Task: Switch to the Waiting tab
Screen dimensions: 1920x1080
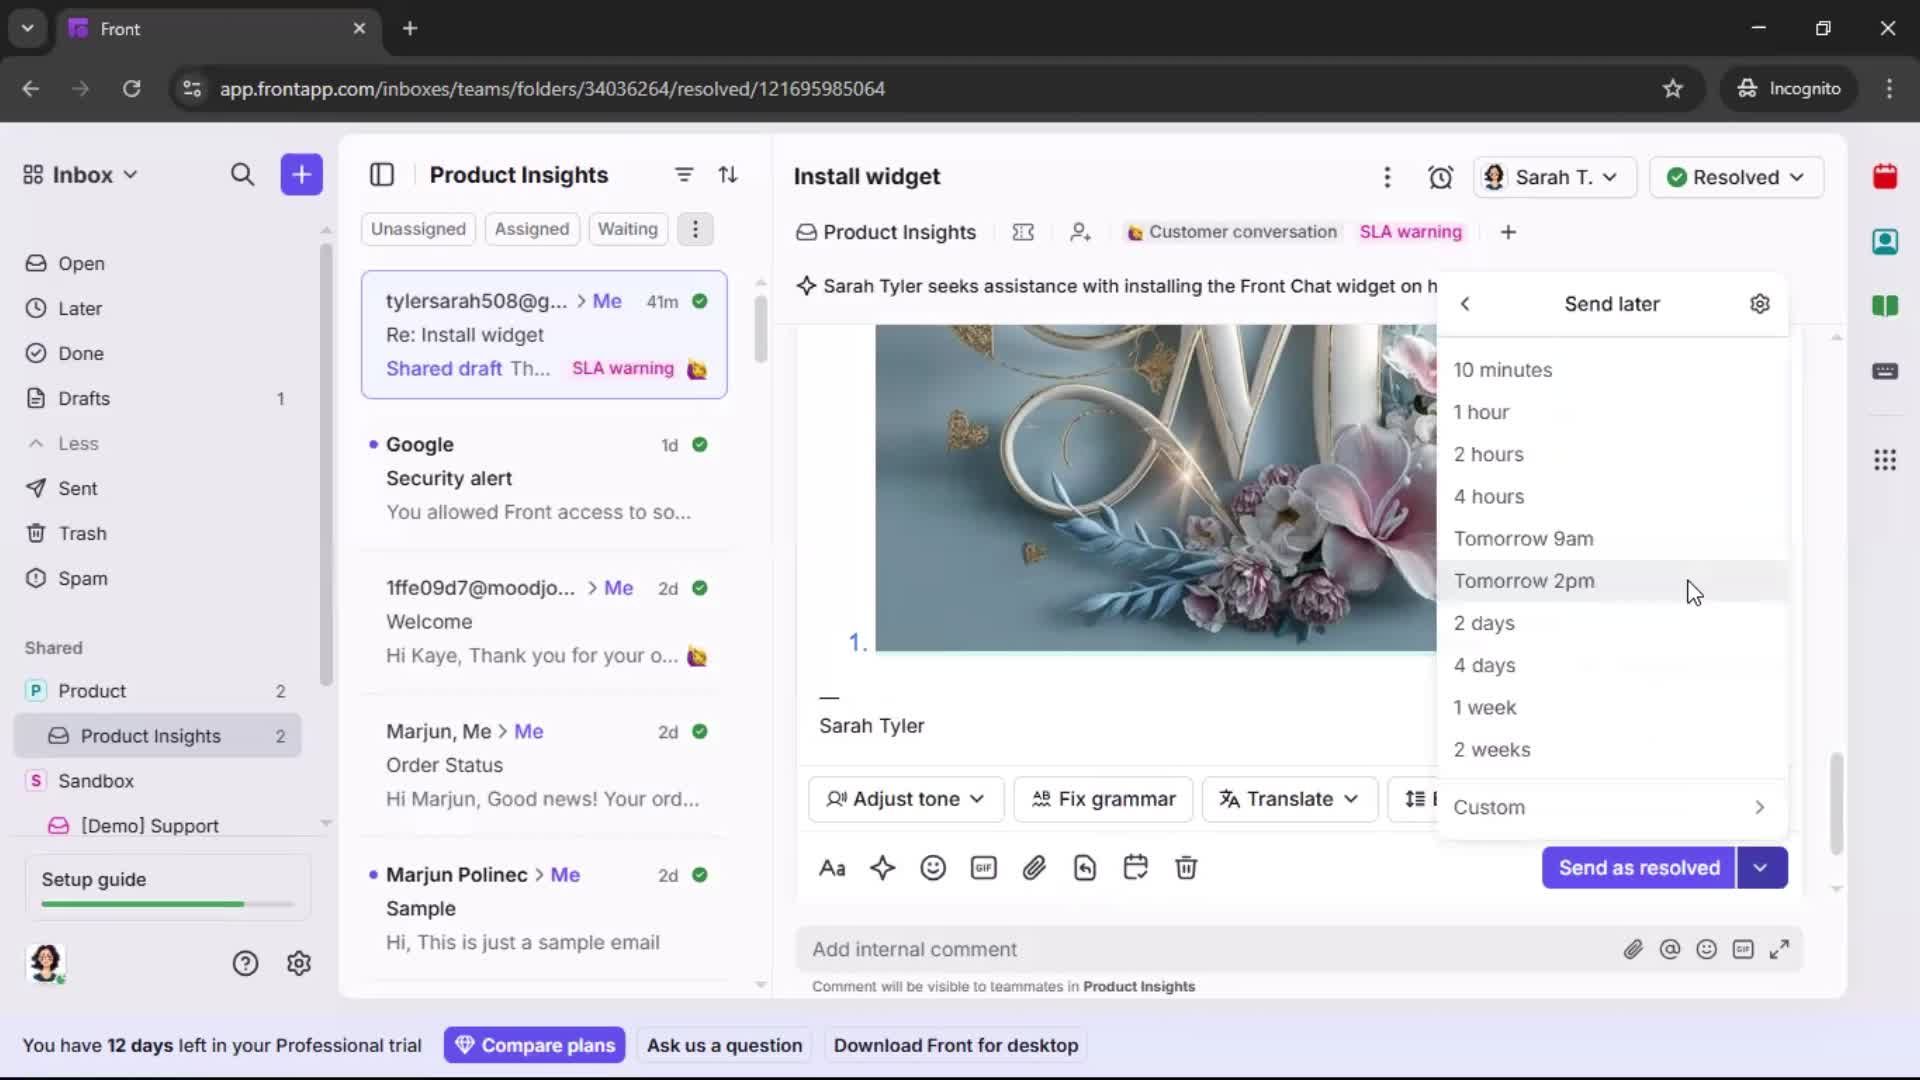Action: 627,229
